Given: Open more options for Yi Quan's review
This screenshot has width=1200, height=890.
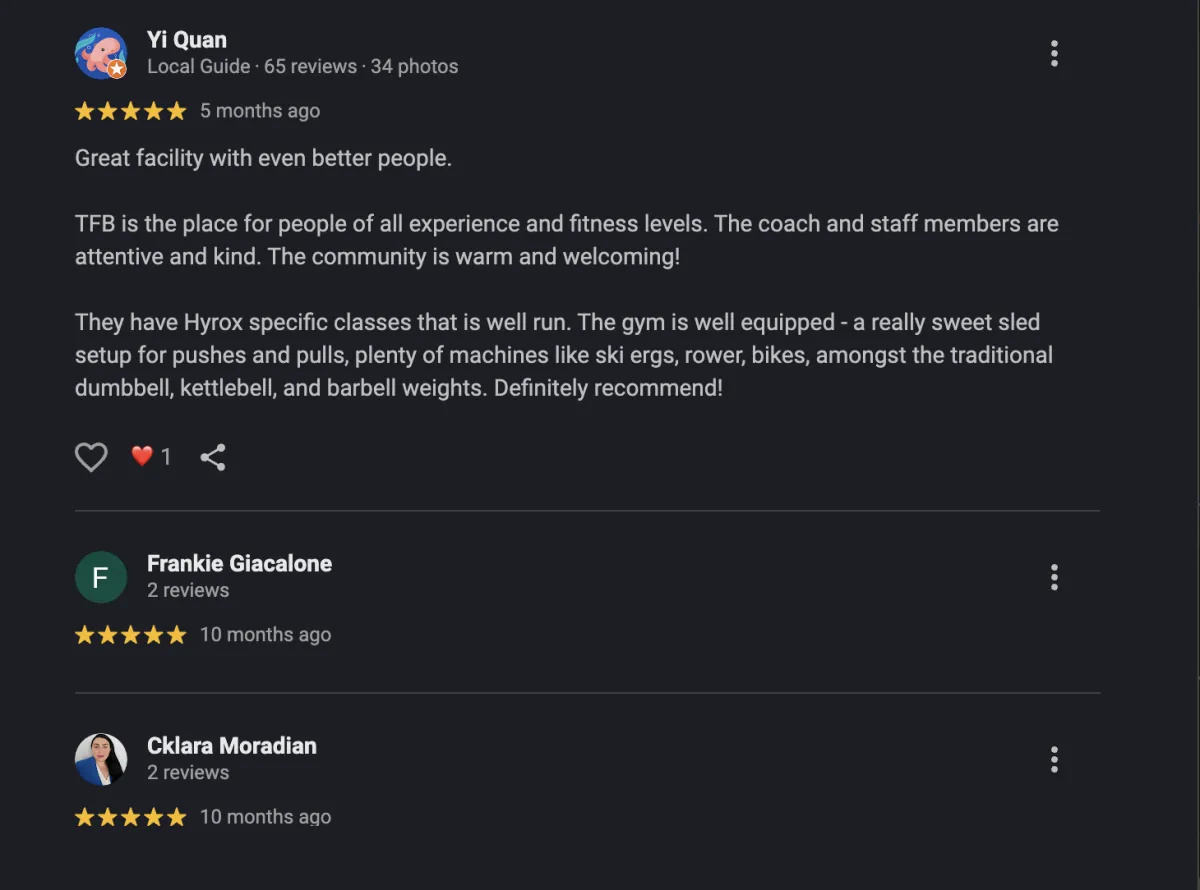Looking at the screenshot, I should (1054, 54).
